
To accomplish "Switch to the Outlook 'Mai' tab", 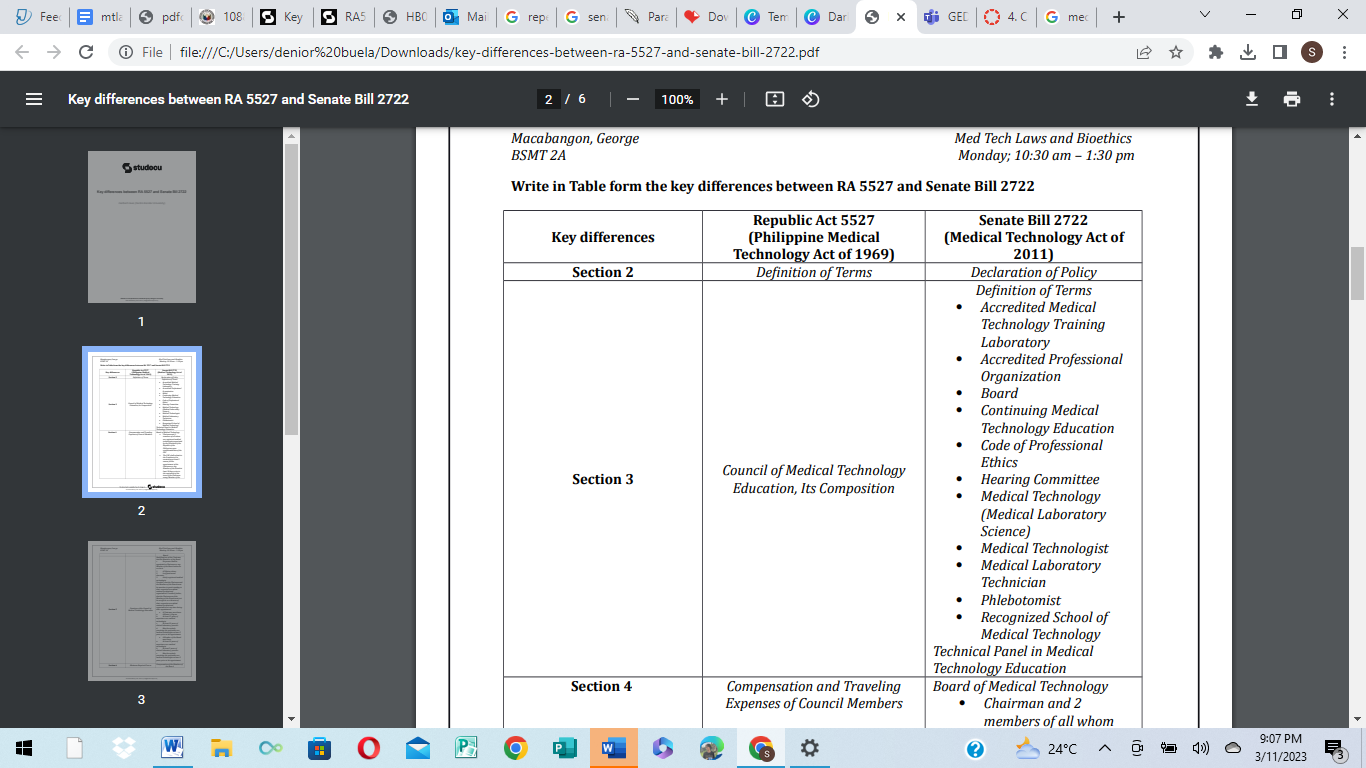I will pyautogui.click(x=465, y=17).
